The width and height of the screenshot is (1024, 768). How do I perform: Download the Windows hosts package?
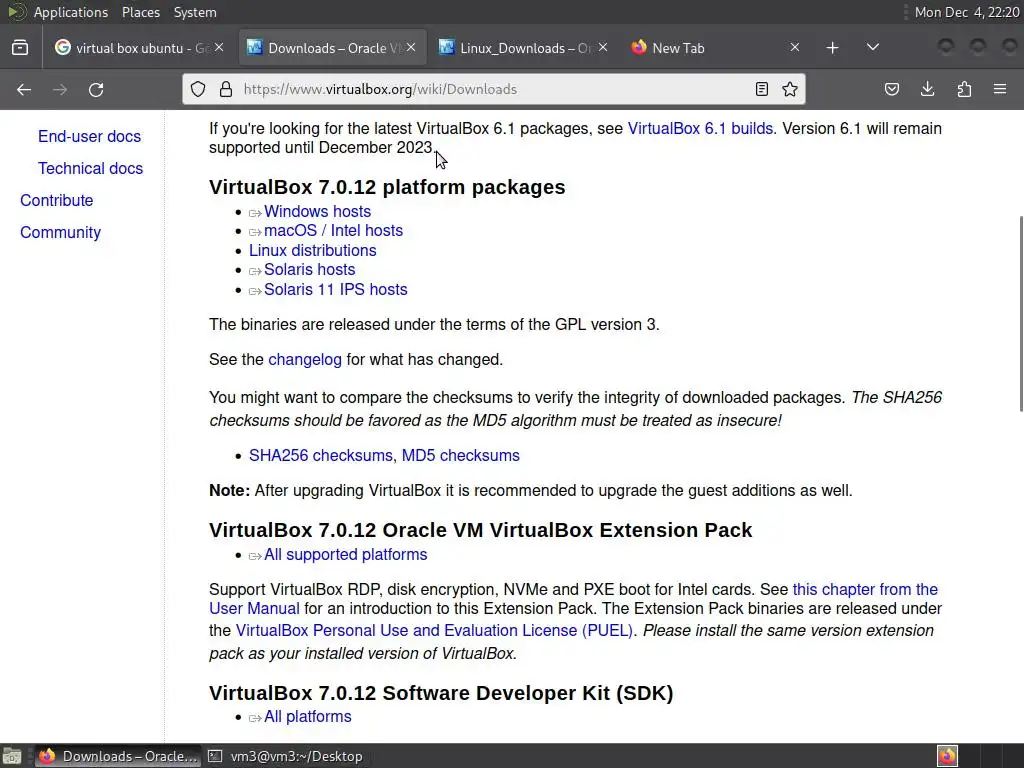click(317, 212)
